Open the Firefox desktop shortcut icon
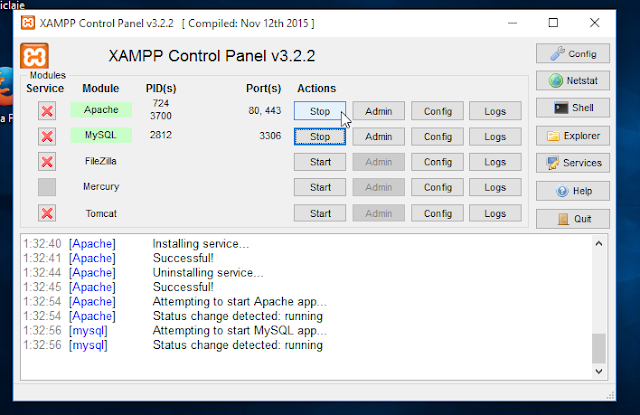This screenshot has height=415, width=640. click(6, 88)
